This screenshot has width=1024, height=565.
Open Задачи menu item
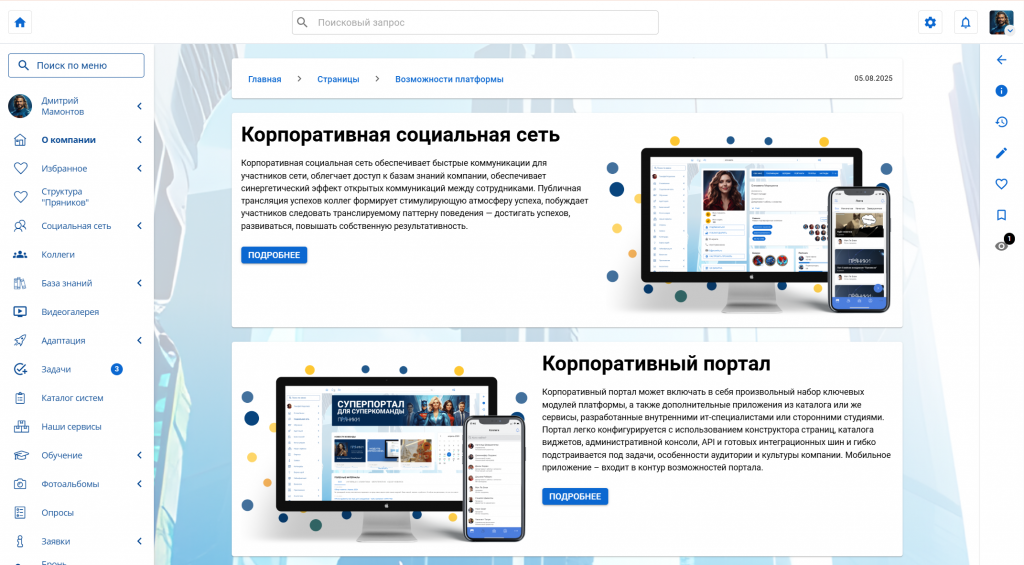pyautogui.click(x=56, y=369)
